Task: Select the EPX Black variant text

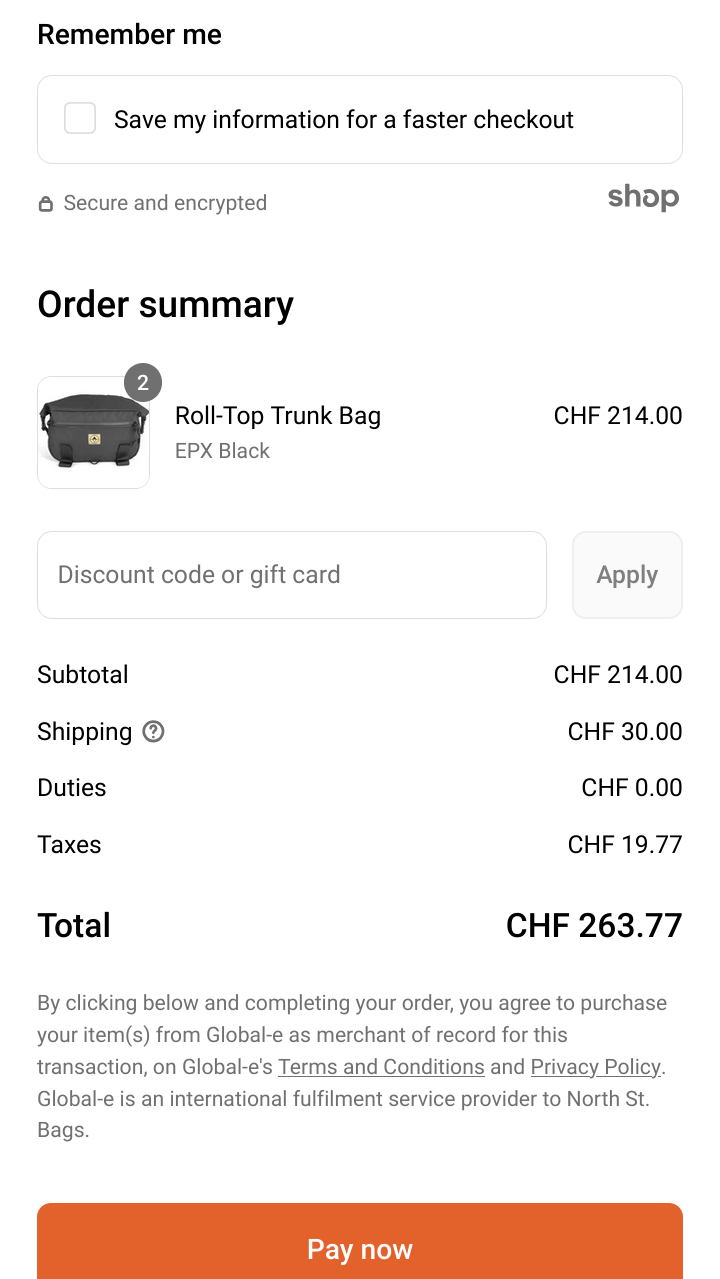Action: 222,451
